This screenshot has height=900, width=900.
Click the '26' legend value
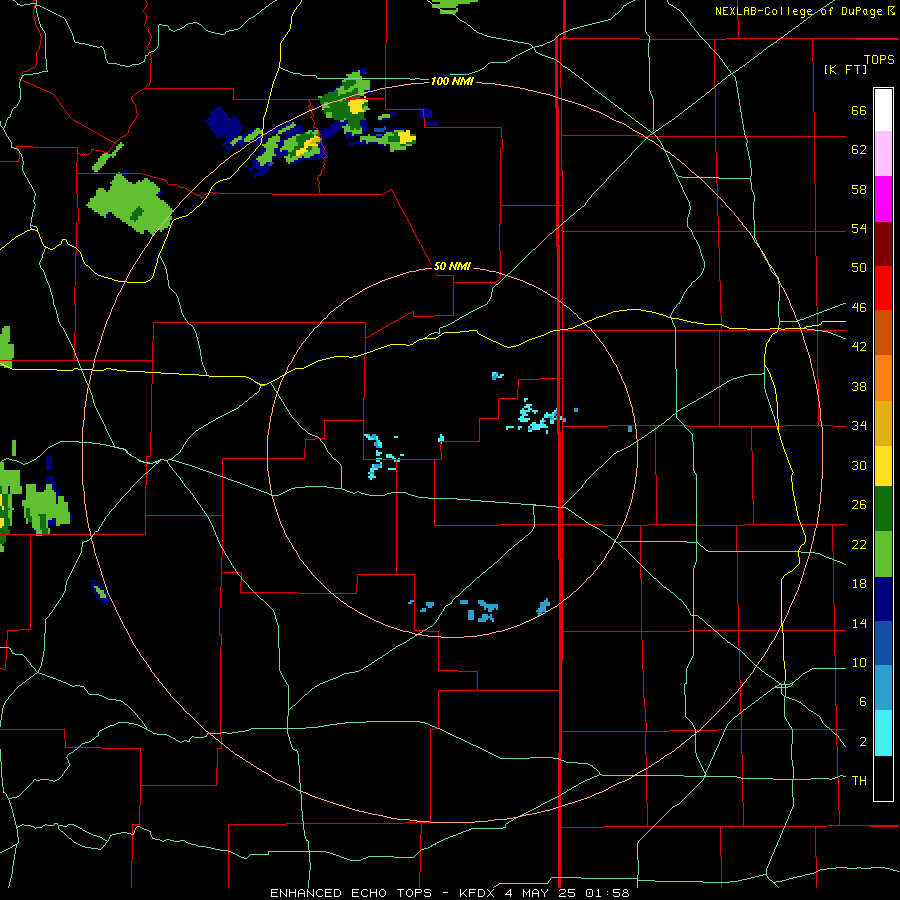pos(859,505)
